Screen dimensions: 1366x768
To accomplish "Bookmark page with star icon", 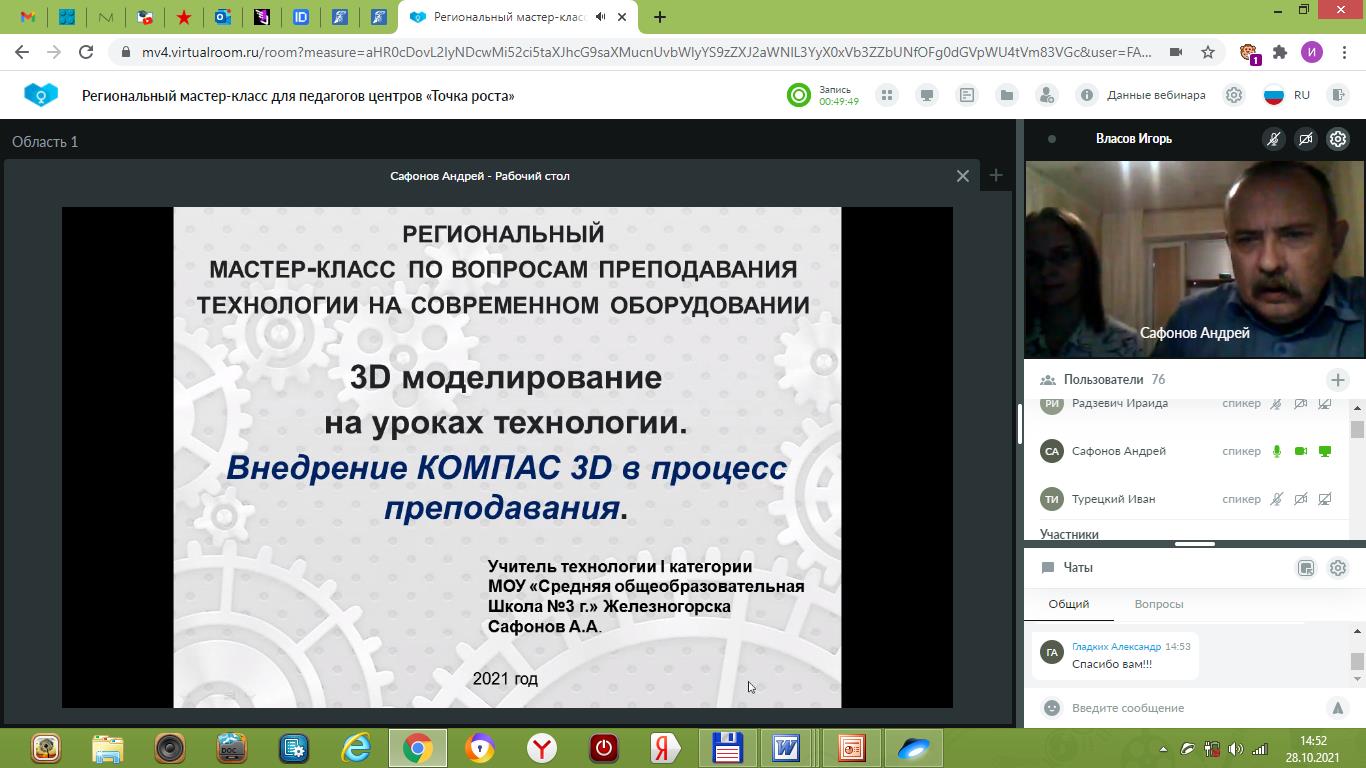I will click(x=1208, y=52).
